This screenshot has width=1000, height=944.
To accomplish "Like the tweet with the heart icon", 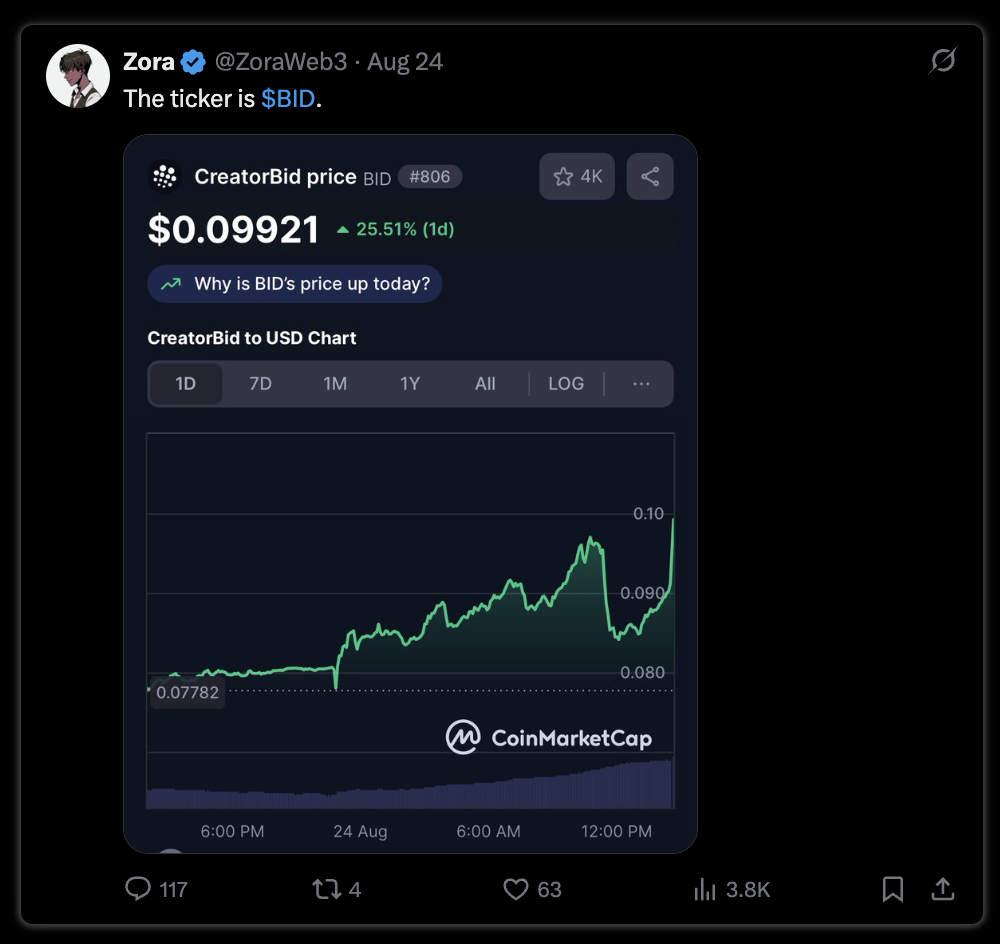I will [x=515, y=889].
